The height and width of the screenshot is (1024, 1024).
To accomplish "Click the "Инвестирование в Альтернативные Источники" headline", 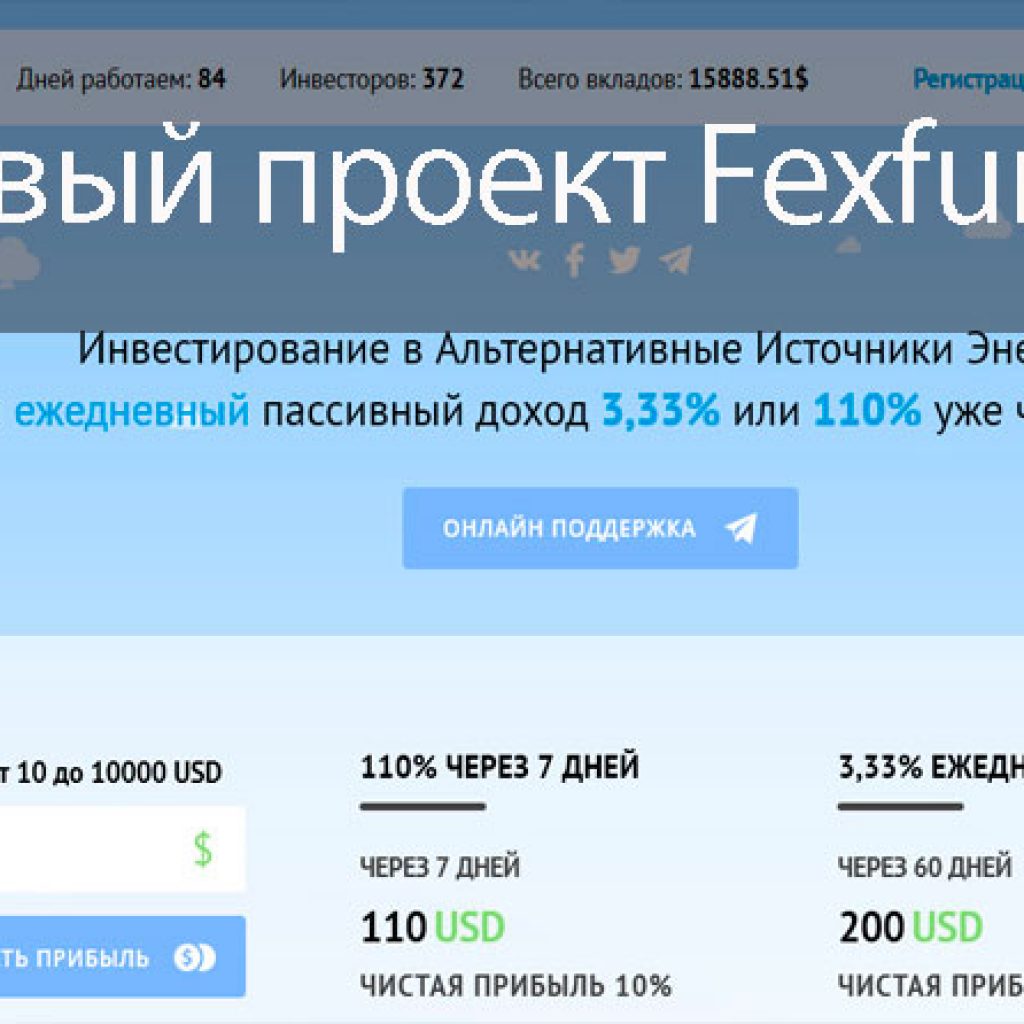I will click(x=516, y=349).
